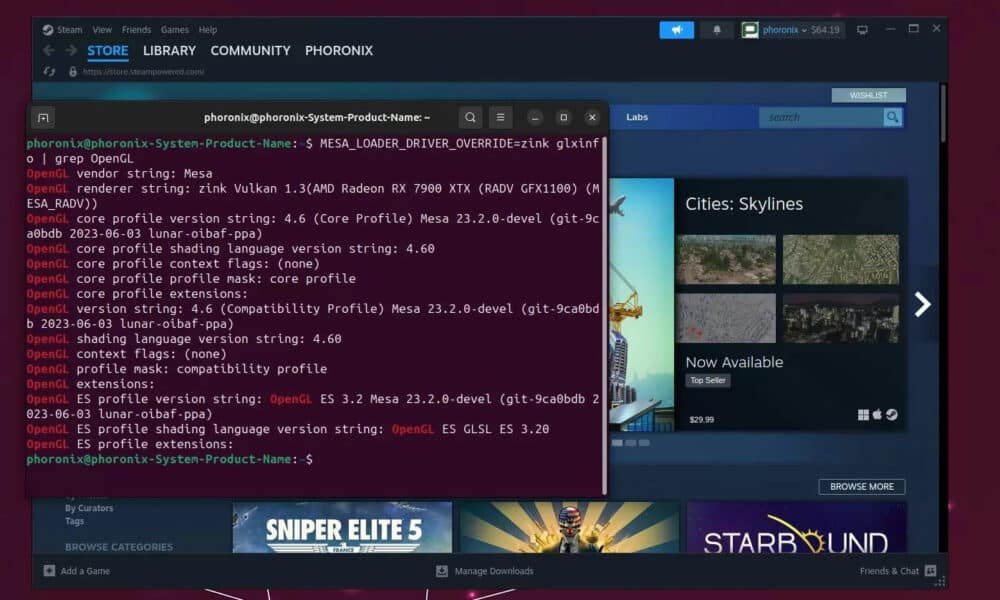Image resolution: width=1000 pixels, height=600 pixels.
Task: Switch to the LIBRARY tab
Action: point(169,51)
